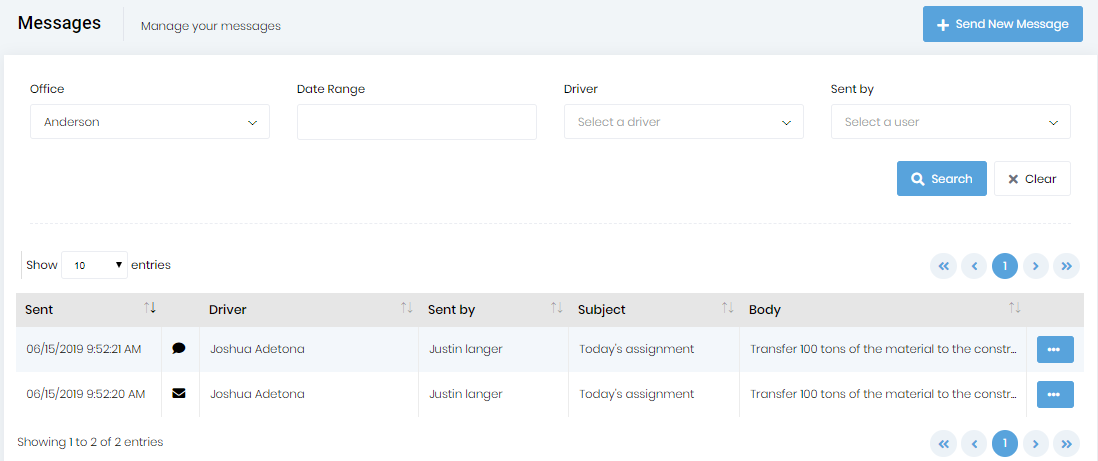This screenshot has height=461, width=1098.
Task: Go to next page in bottom pagination
Action: 1036,443
